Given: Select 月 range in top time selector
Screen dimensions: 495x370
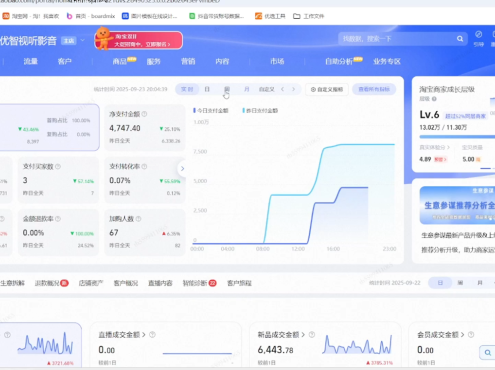Looking at the screenshot, I should click(247, 89).
